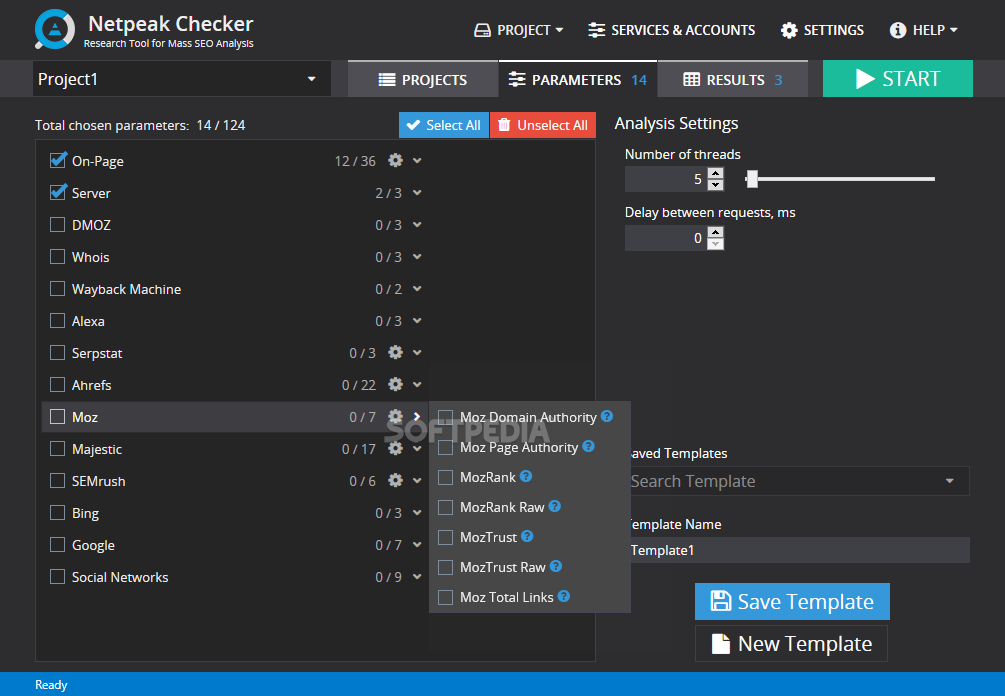Open SEMrush settings gear icon
Image resolution: width=1005 pixels, height=696 pixels.
[x=395, y=481]
